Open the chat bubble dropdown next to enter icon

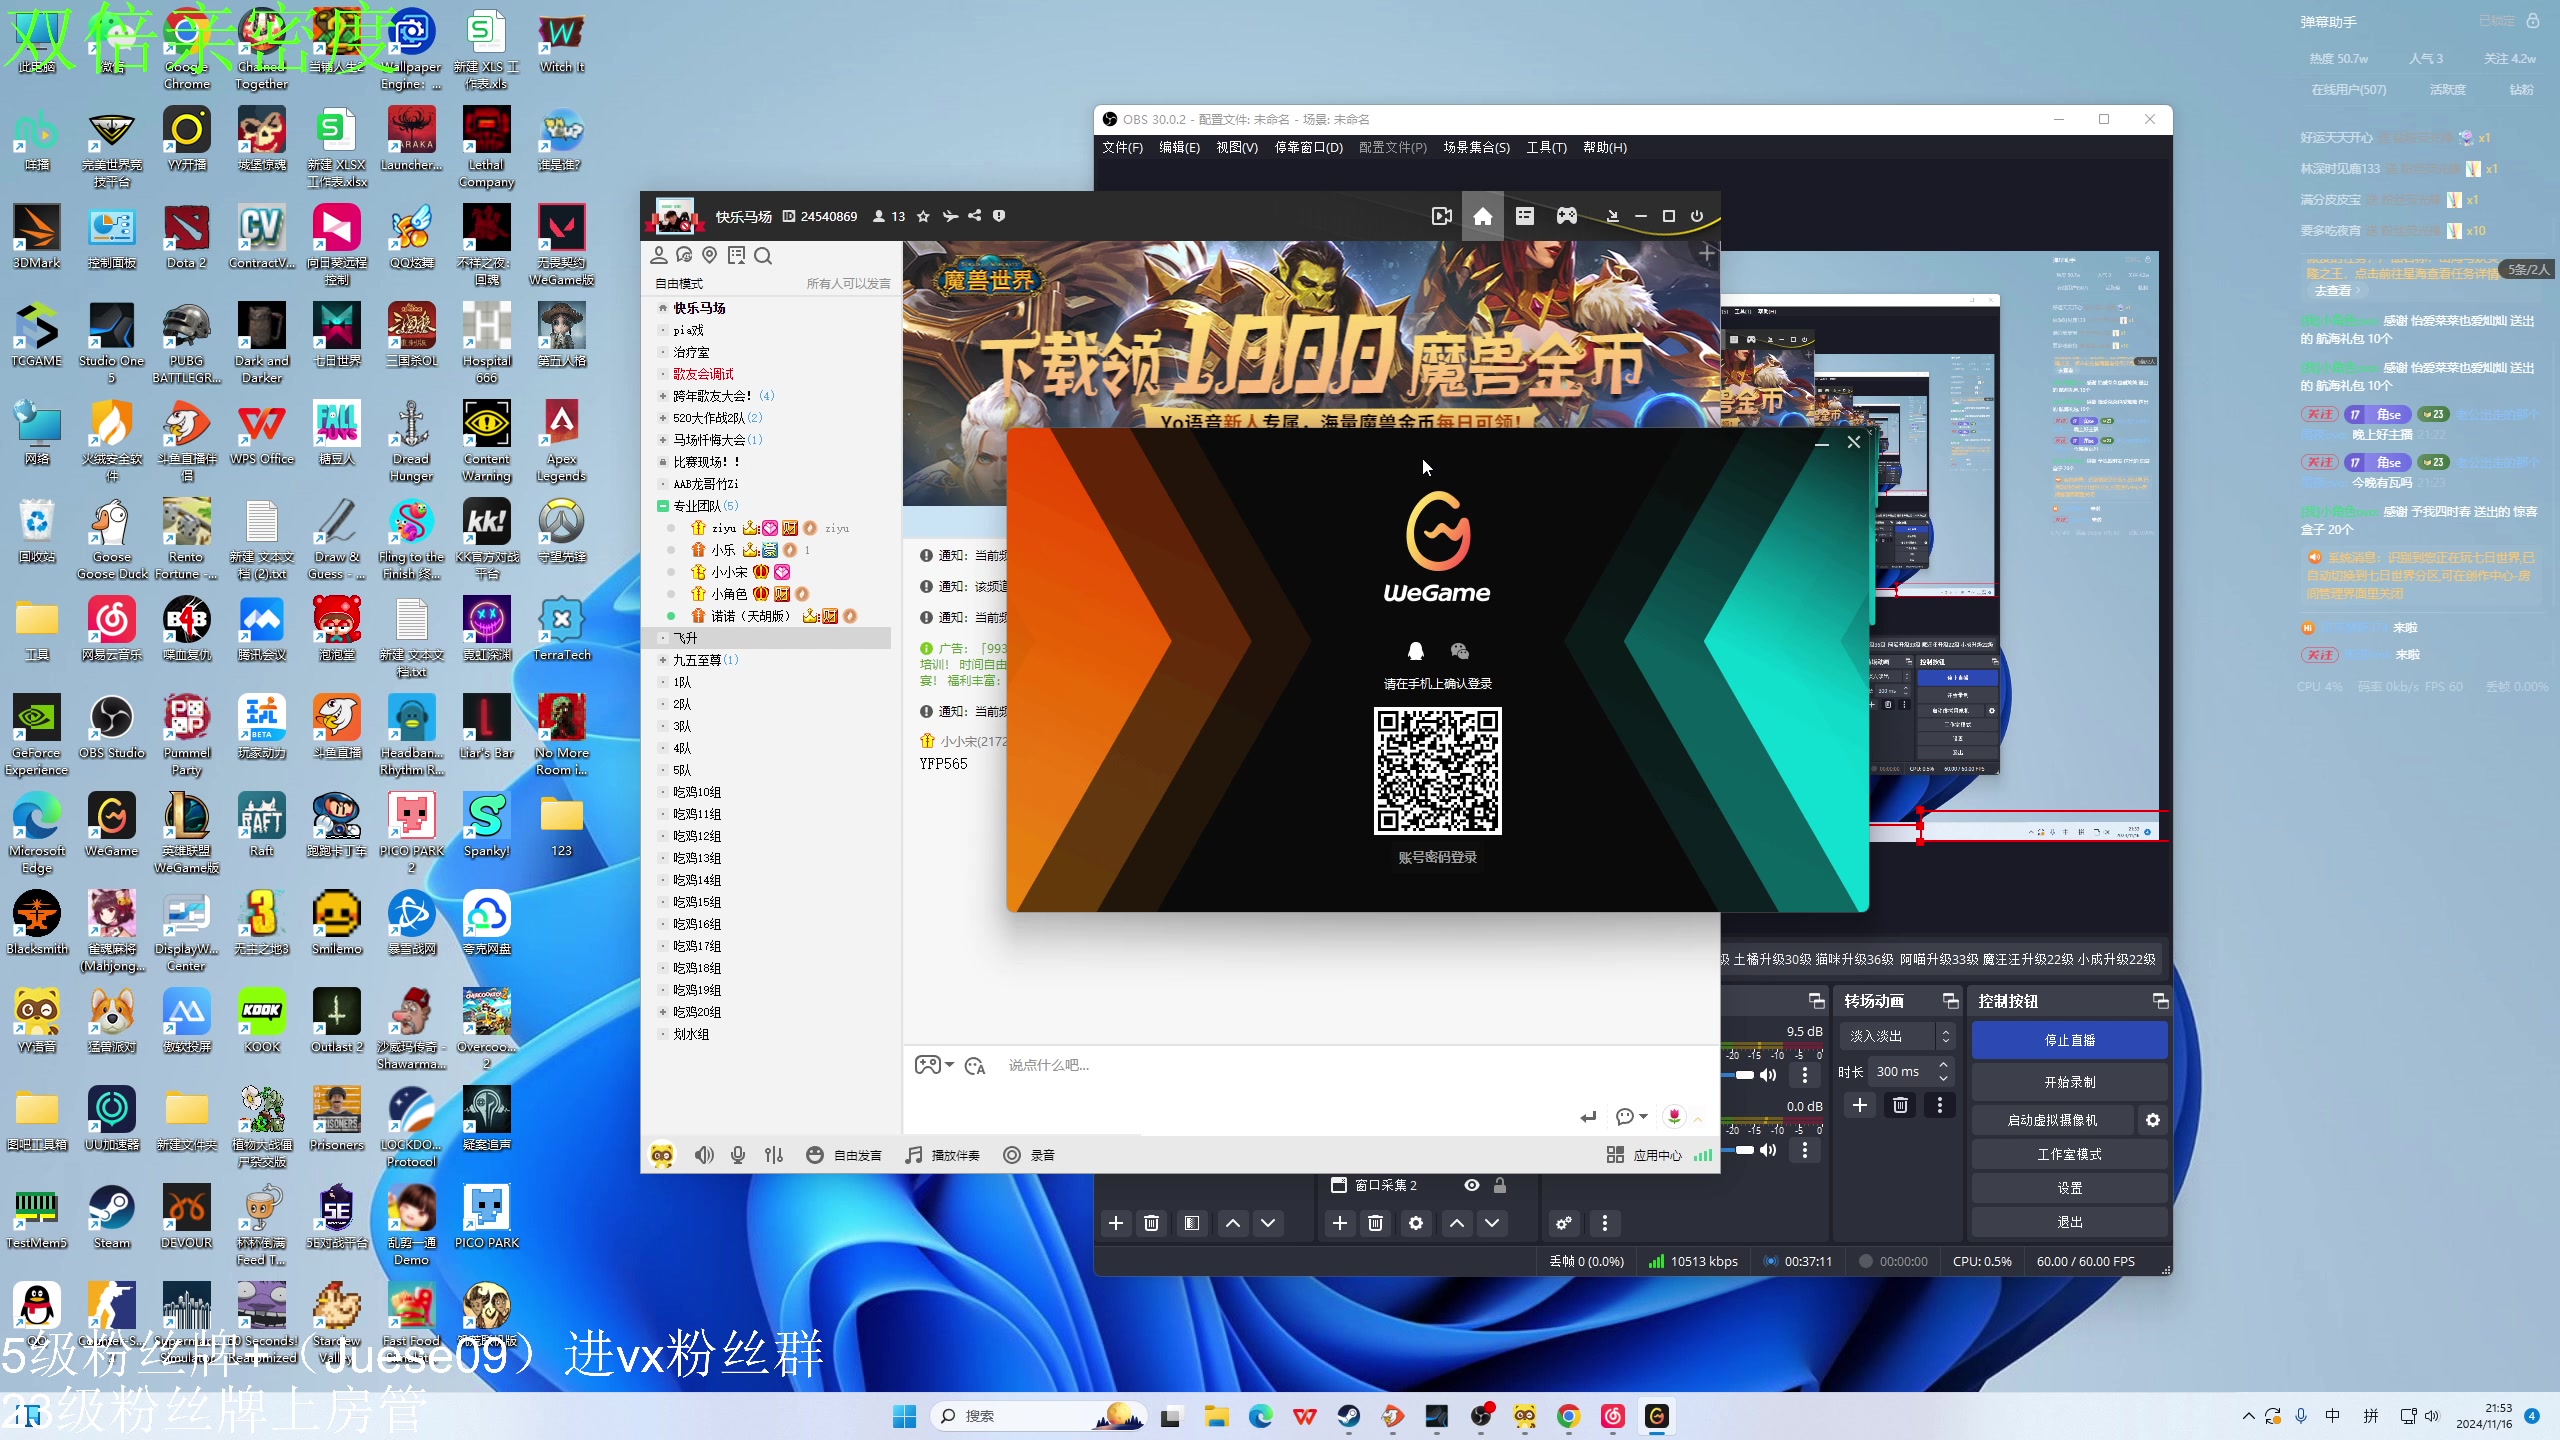(1631, 1117)
